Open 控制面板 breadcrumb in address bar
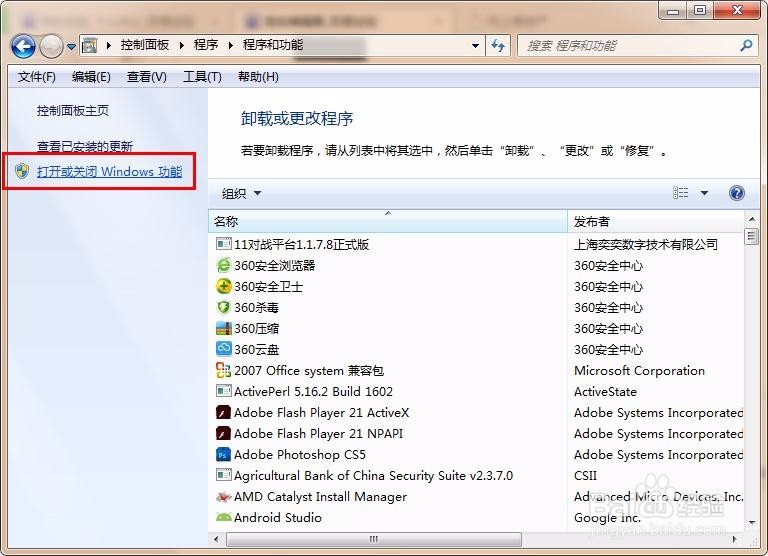768x556 pixels. (x=144, y=45)
